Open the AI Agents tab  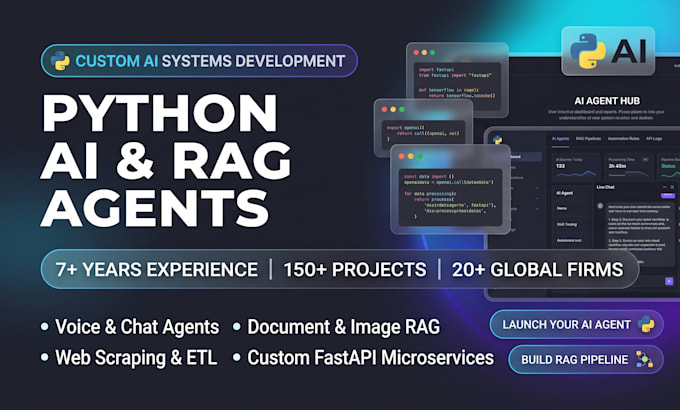(560, 139)
